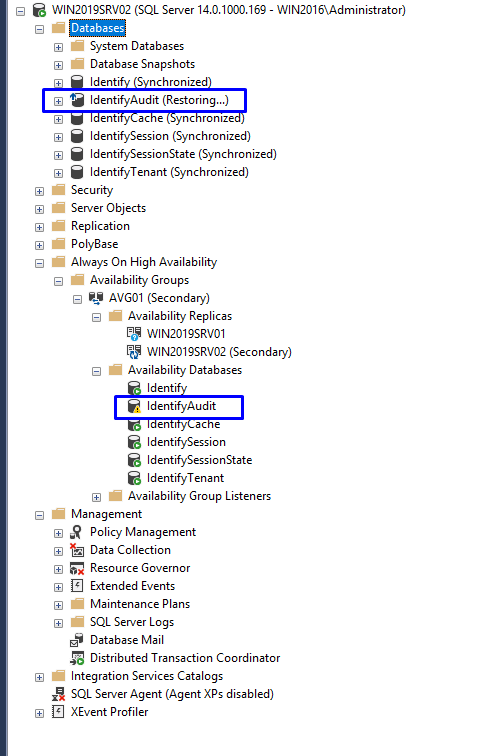Image resolution: width=503 pixels, height=756 pixels.
Task: Click the Identify availability database icon
Action: coord(134,388)
